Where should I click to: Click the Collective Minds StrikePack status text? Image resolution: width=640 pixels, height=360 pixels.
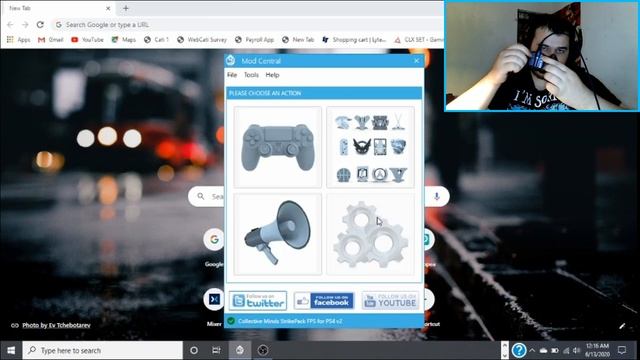point(290,321)
